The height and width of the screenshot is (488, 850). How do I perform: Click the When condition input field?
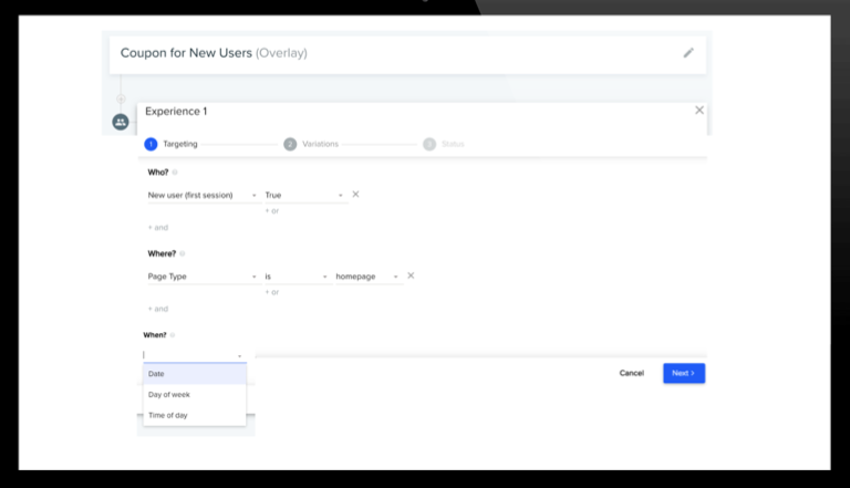point(190,355)
